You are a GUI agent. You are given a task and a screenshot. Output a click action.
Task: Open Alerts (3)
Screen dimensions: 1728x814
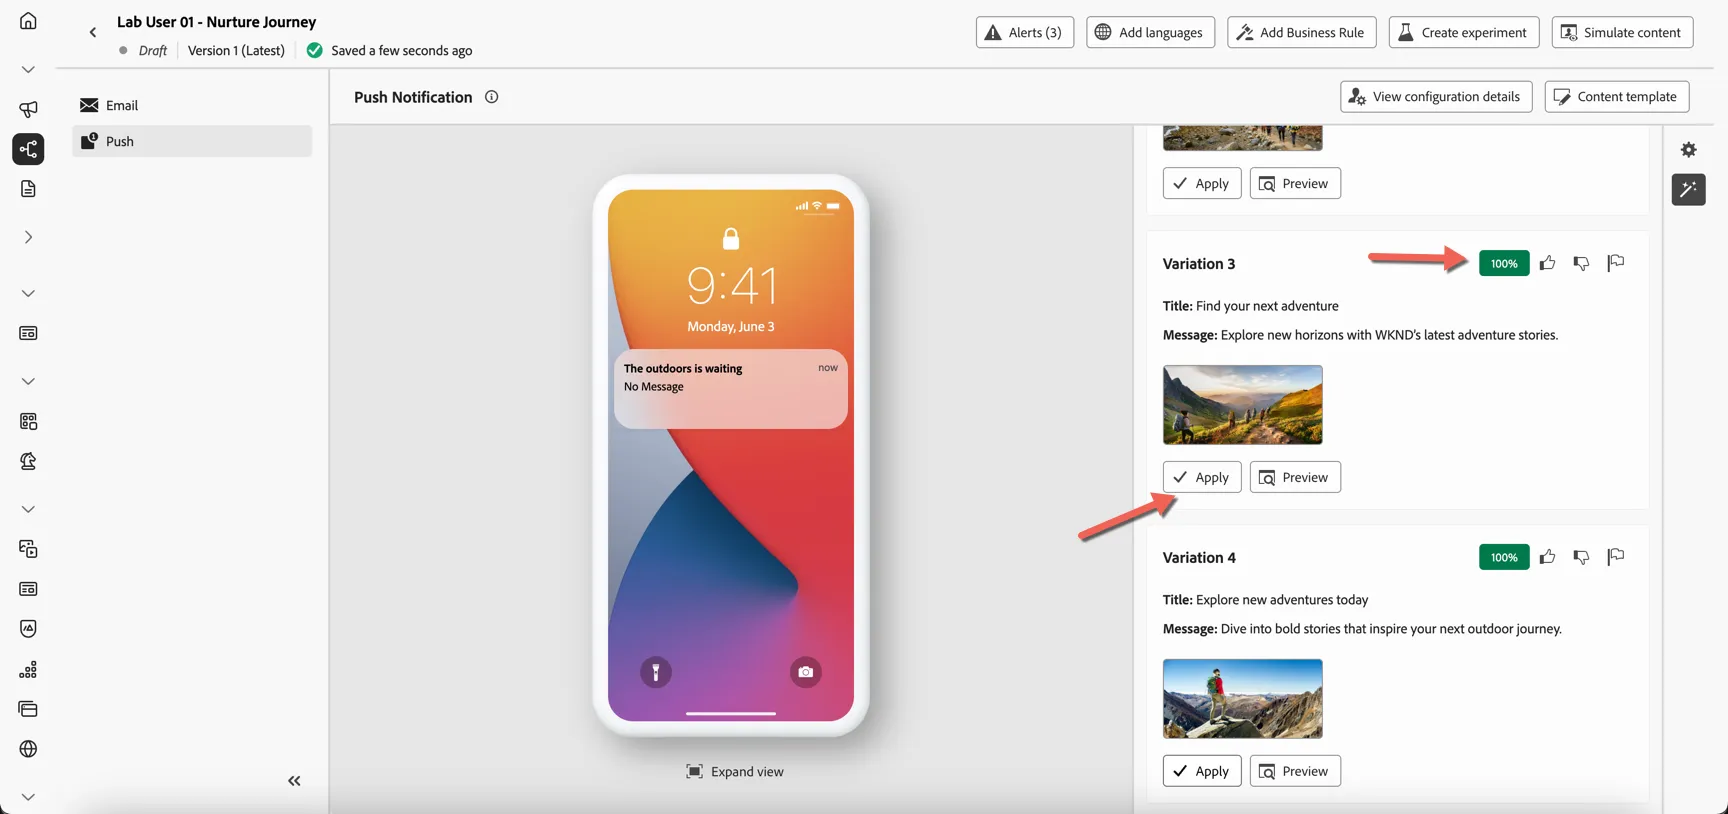1025,32
